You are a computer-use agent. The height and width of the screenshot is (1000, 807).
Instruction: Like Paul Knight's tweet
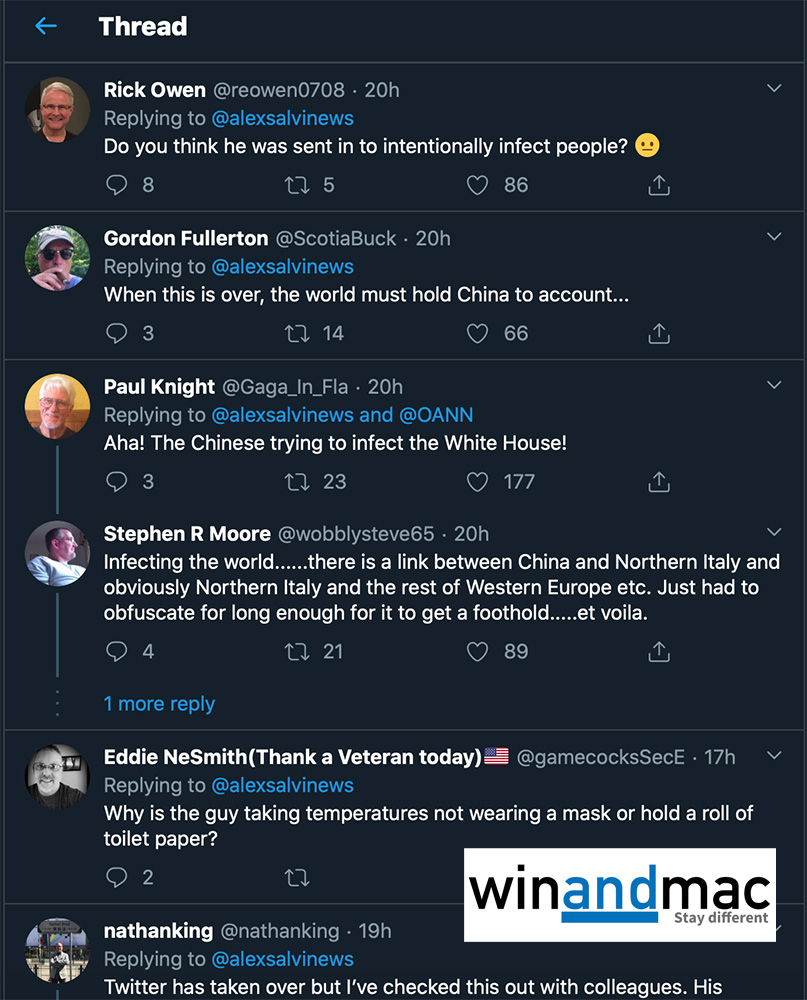[478, 482]
